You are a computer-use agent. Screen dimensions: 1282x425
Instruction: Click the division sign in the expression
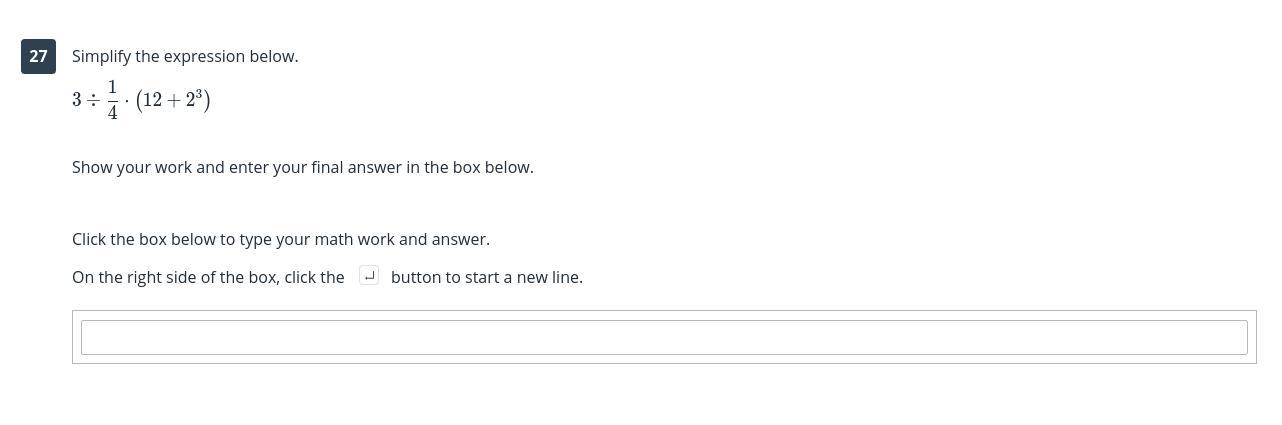point(92,100)
